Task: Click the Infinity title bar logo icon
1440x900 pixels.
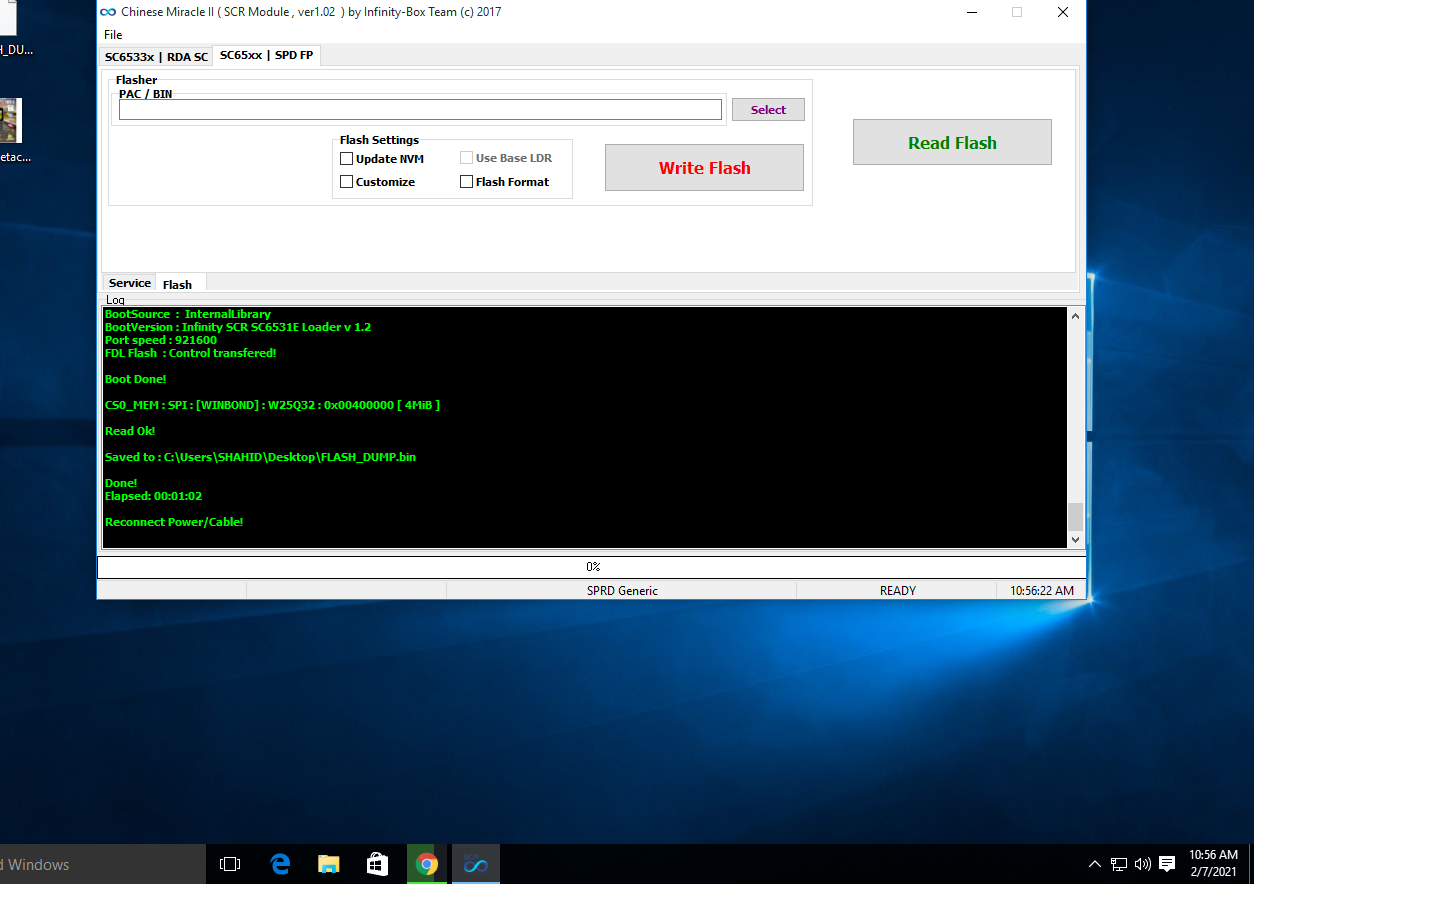Action: (x=108, y=12)
